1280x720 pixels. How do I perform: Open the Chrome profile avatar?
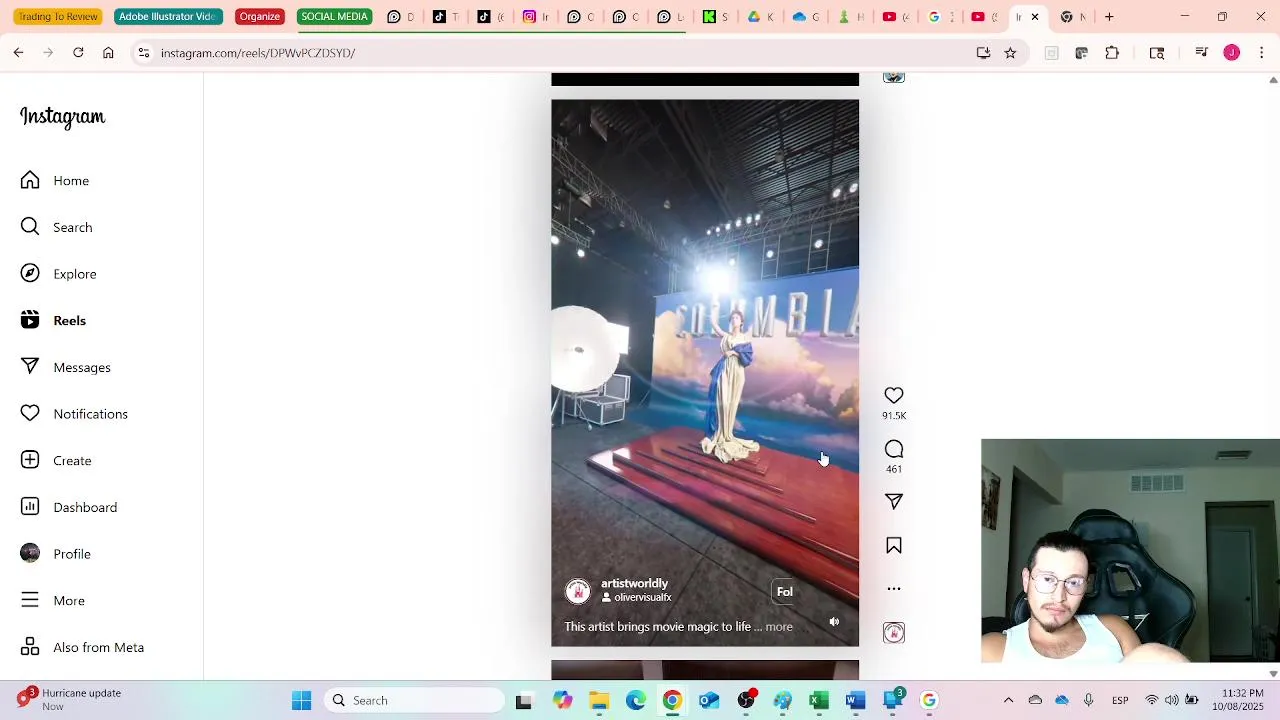[1232, 53]
